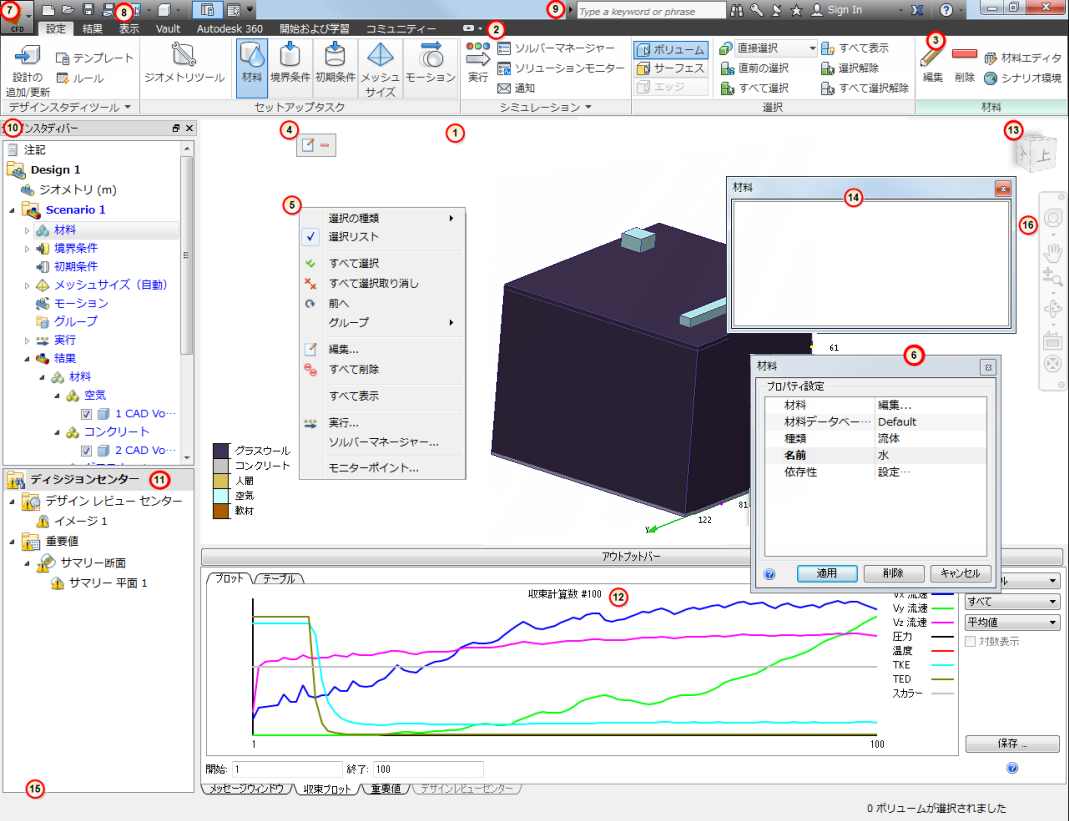
Task: Click 設計の追加/更新 icon
Action: tap(27, 70)
